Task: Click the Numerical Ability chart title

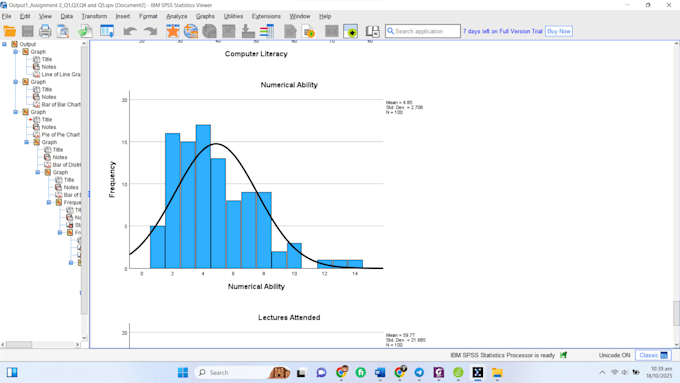Action: coord(289,85)
